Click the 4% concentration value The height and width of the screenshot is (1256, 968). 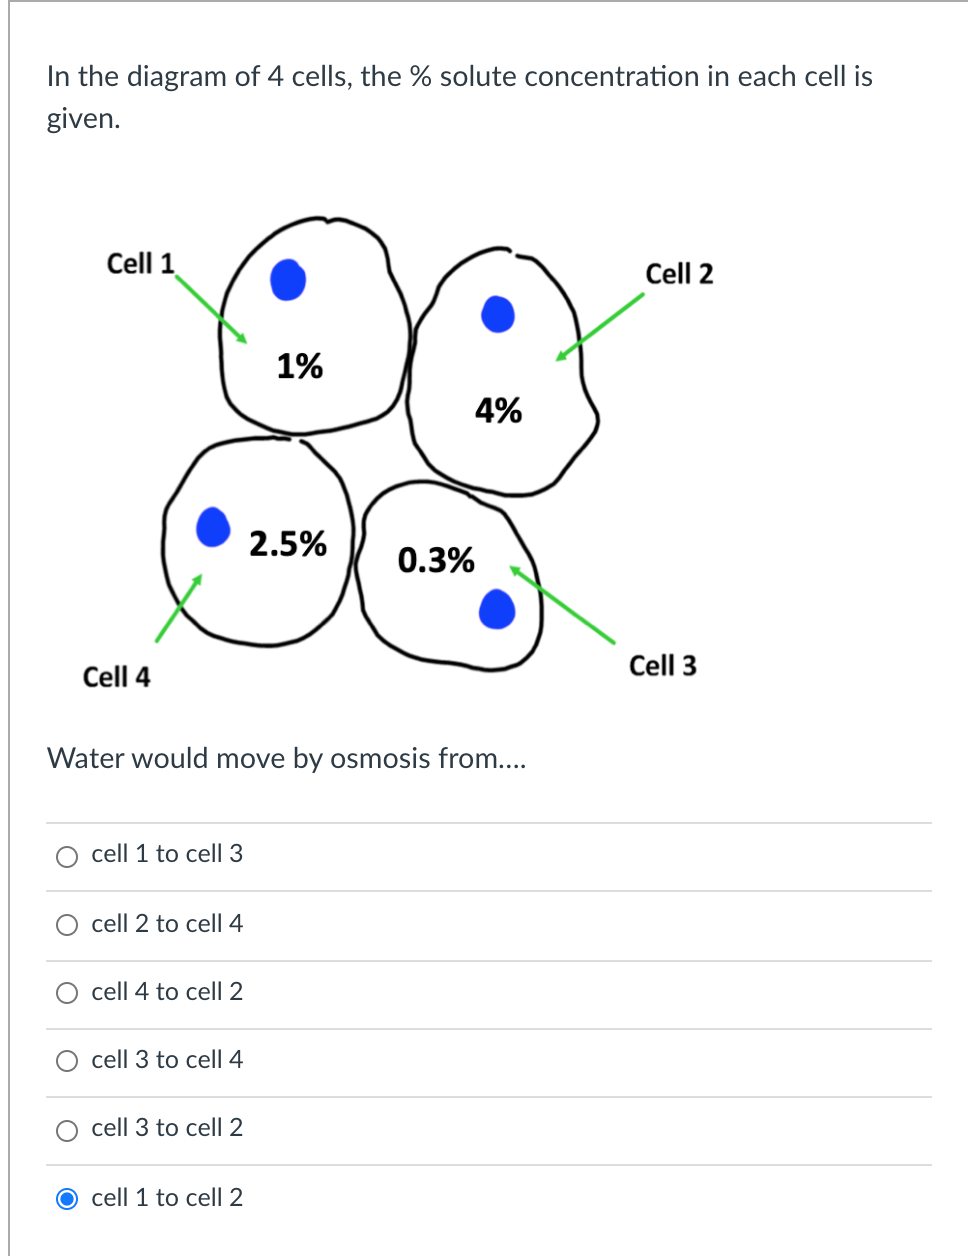[x=499, y=411]
